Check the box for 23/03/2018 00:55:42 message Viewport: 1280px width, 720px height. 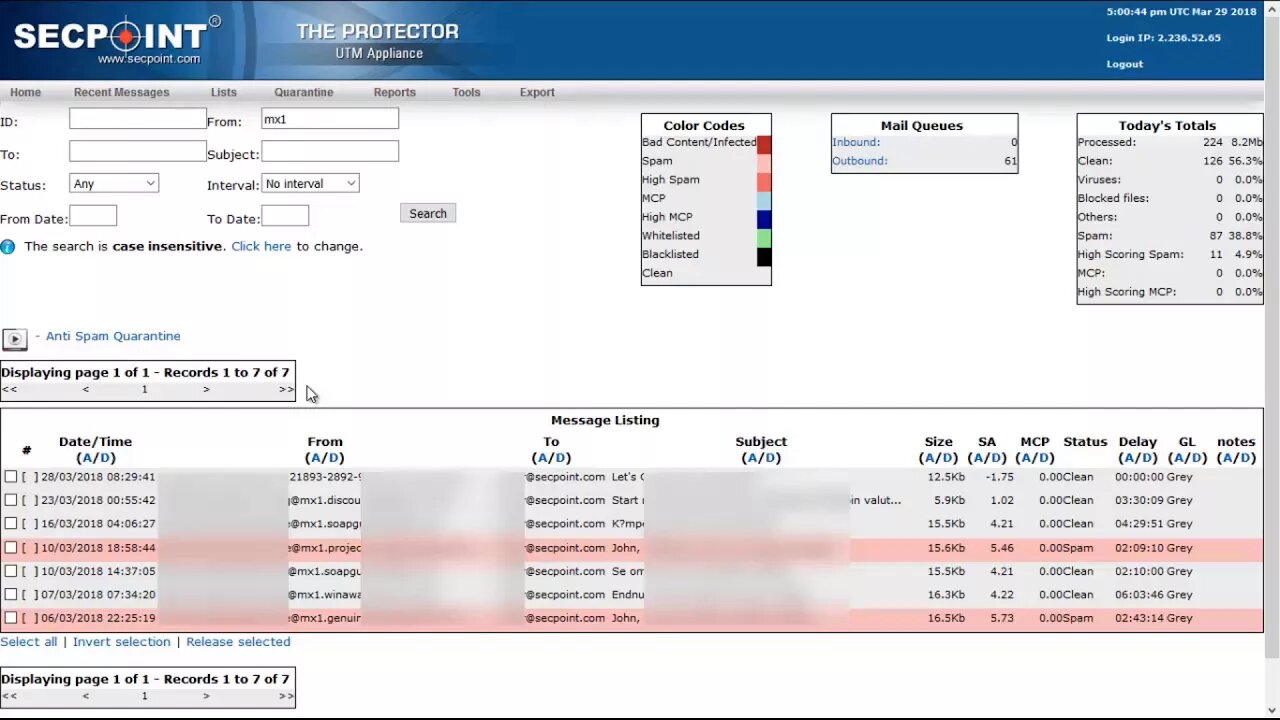click(x=11, y=500)
